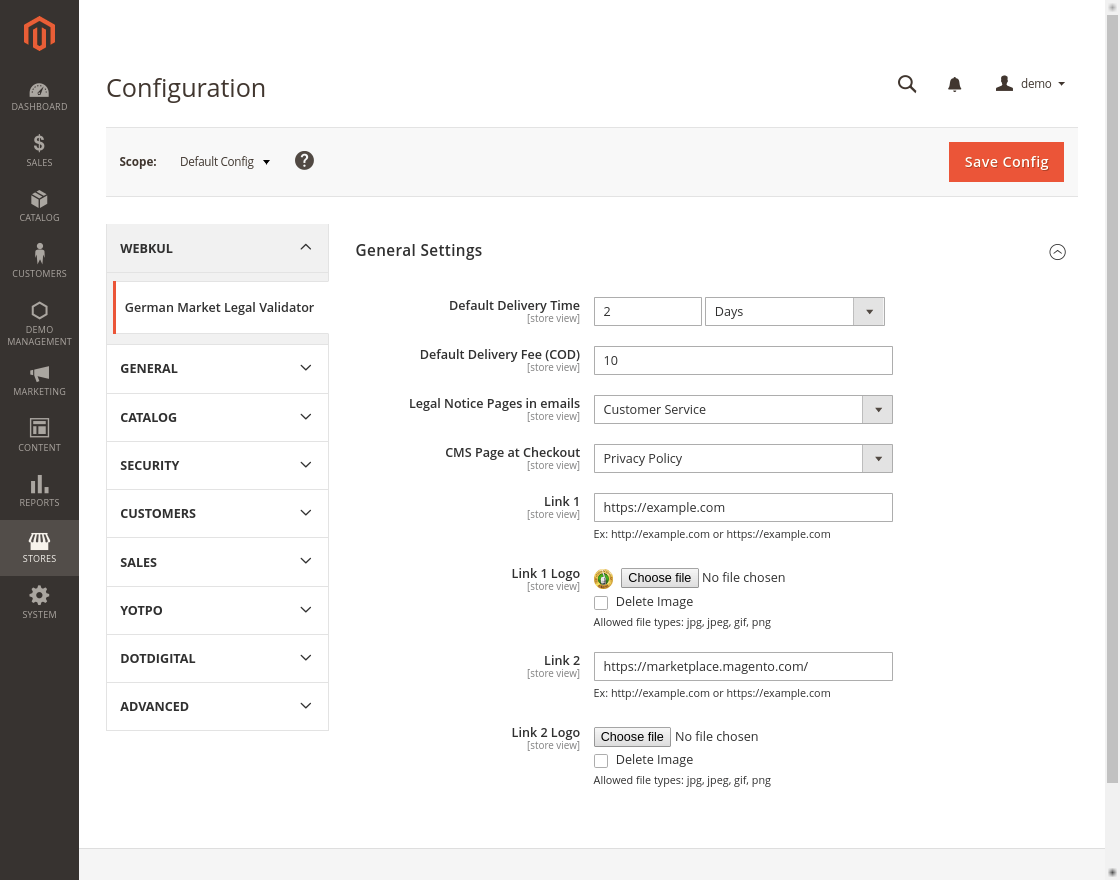Click 'Allowed file types' note under Link 1 Logo
Image resolution: width=1120 pixels, height=880 pixels.
[682, 622]
